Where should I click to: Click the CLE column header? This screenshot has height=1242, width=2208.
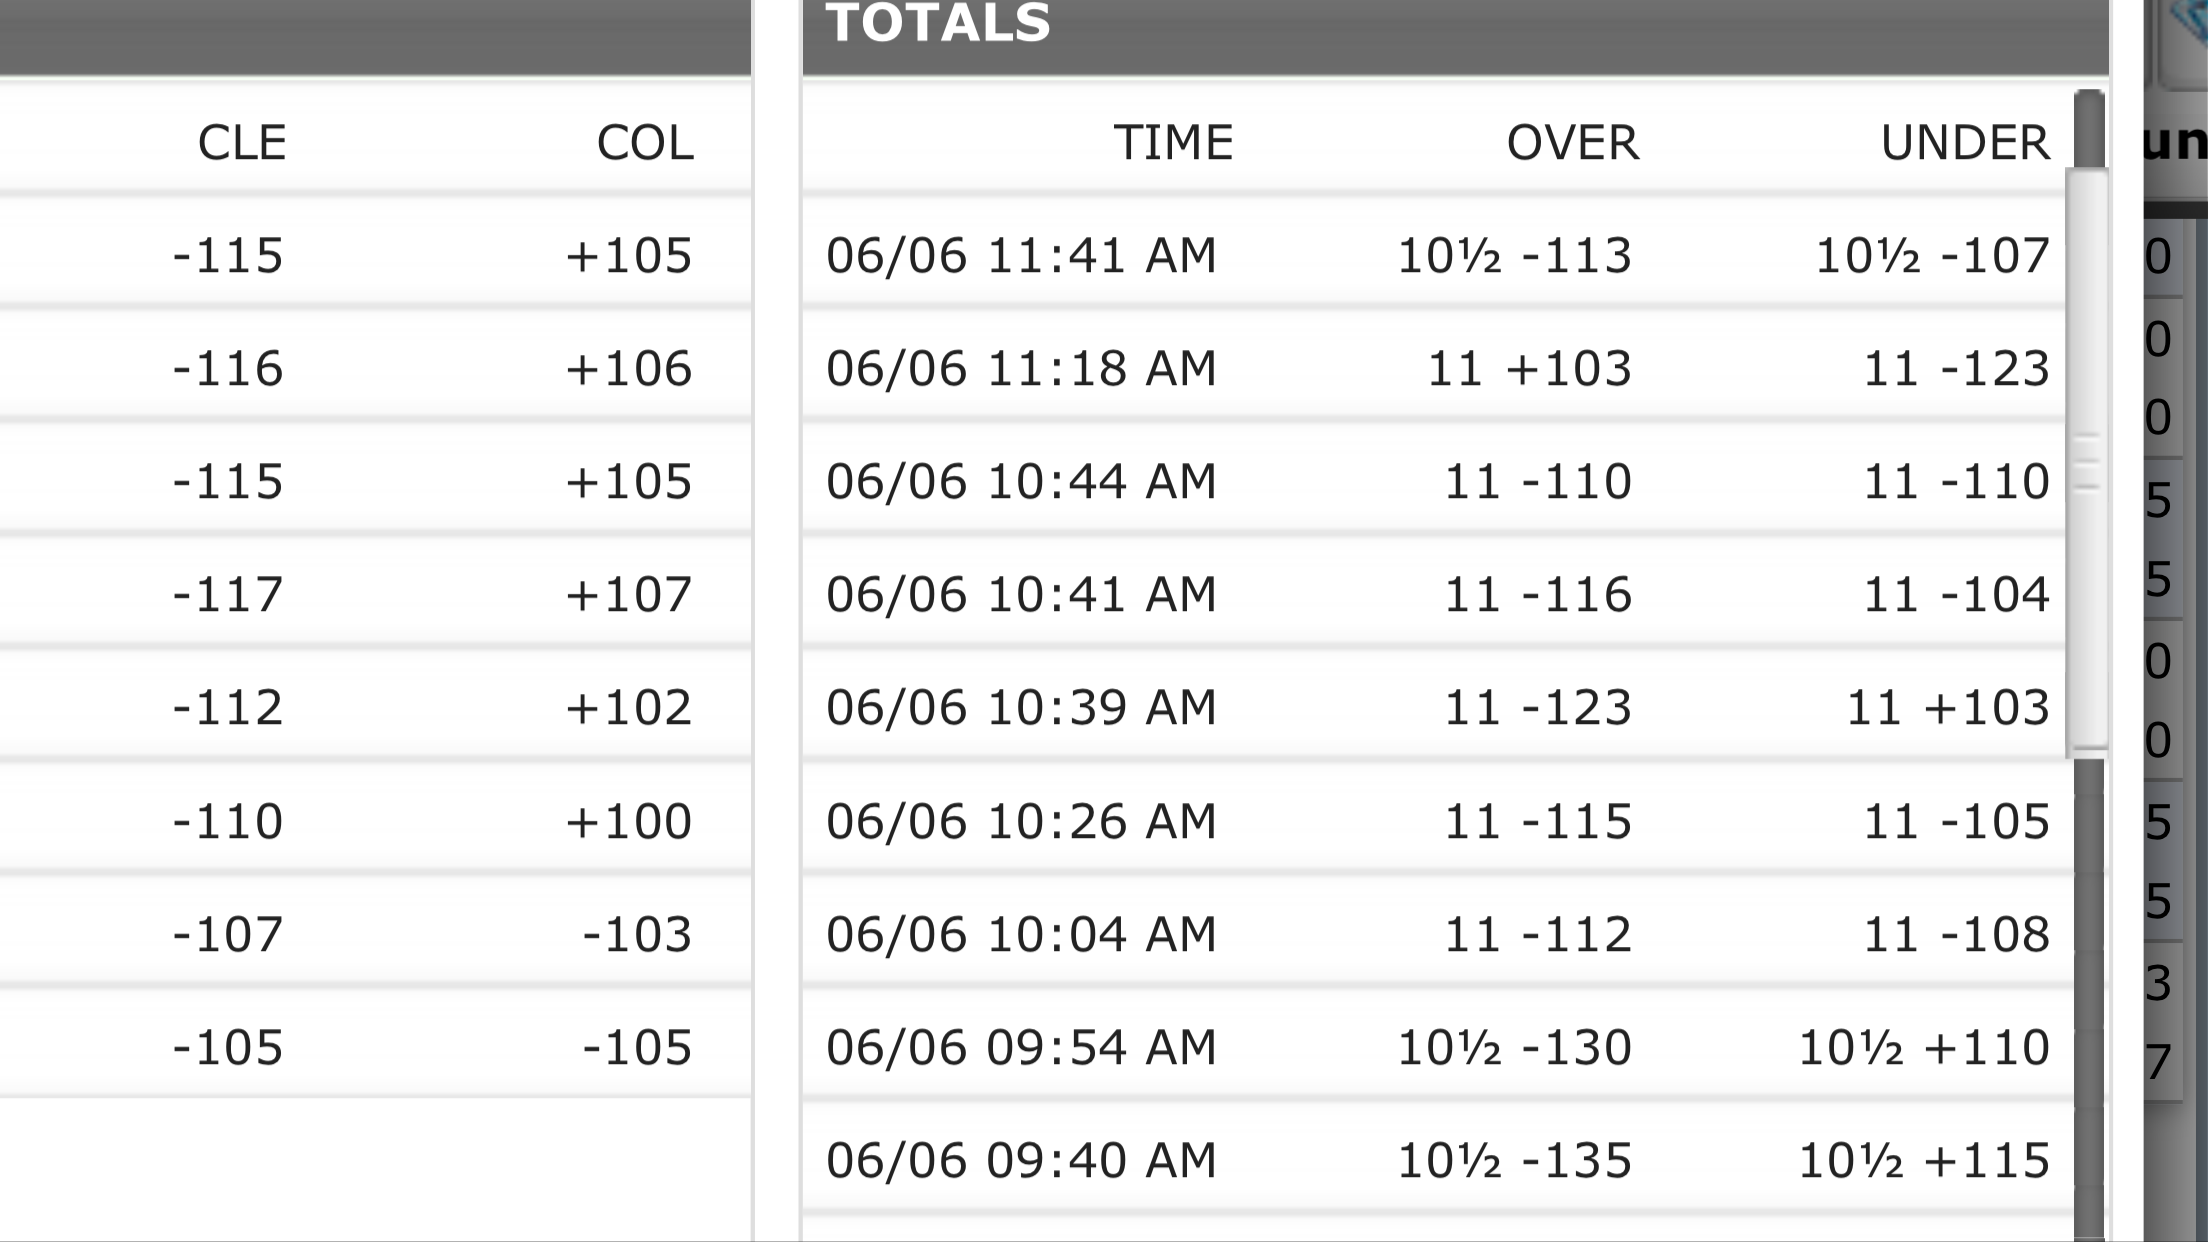(242, 143)
